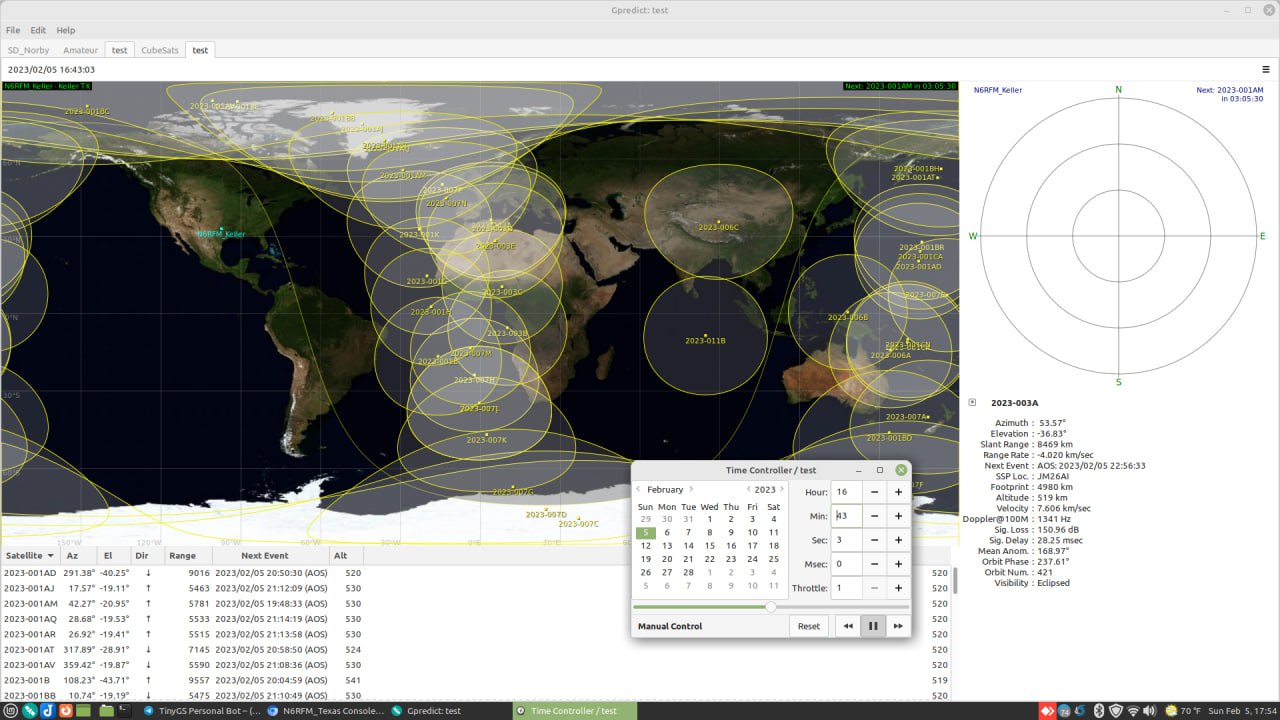Switch to the CubeSats tab
Screen dimensions: 1280x720
pyautogui.click(x=159, y=50)
